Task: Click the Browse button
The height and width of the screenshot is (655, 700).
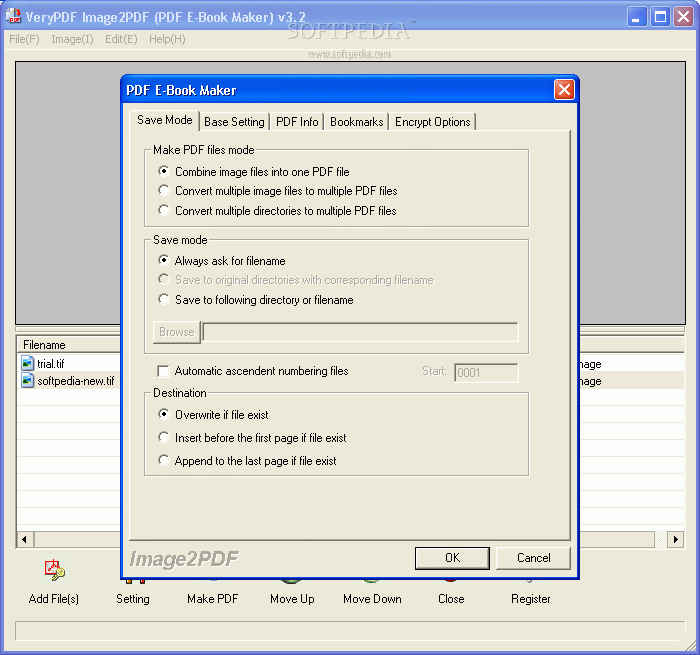Action: coord(177,332)
